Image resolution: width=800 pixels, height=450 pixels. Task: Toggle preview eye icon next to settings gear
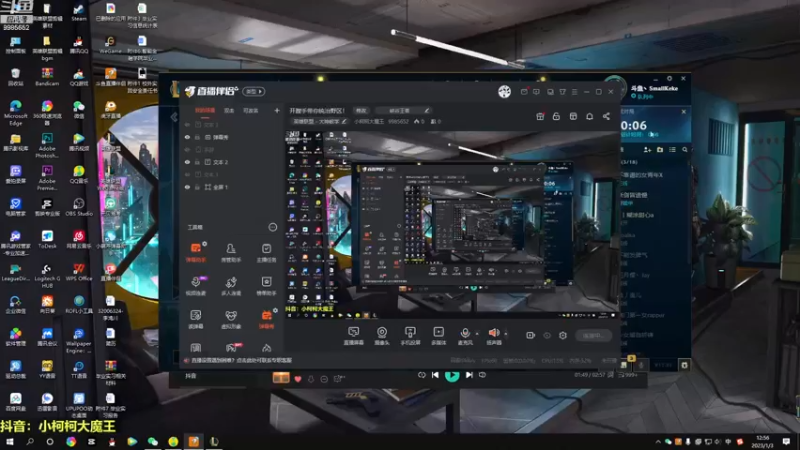547,335
